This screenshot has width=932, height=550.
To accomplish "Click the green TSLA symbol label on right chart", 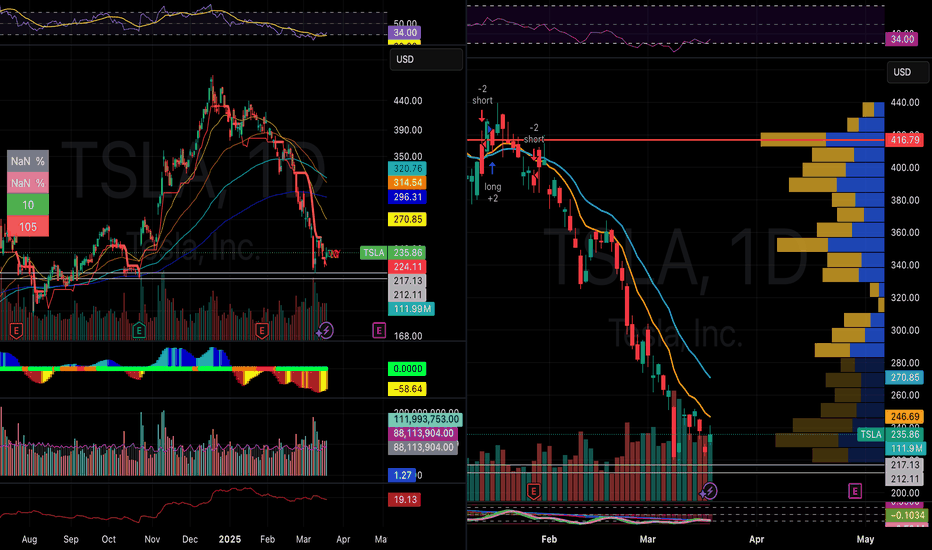I will click(871, 435).
